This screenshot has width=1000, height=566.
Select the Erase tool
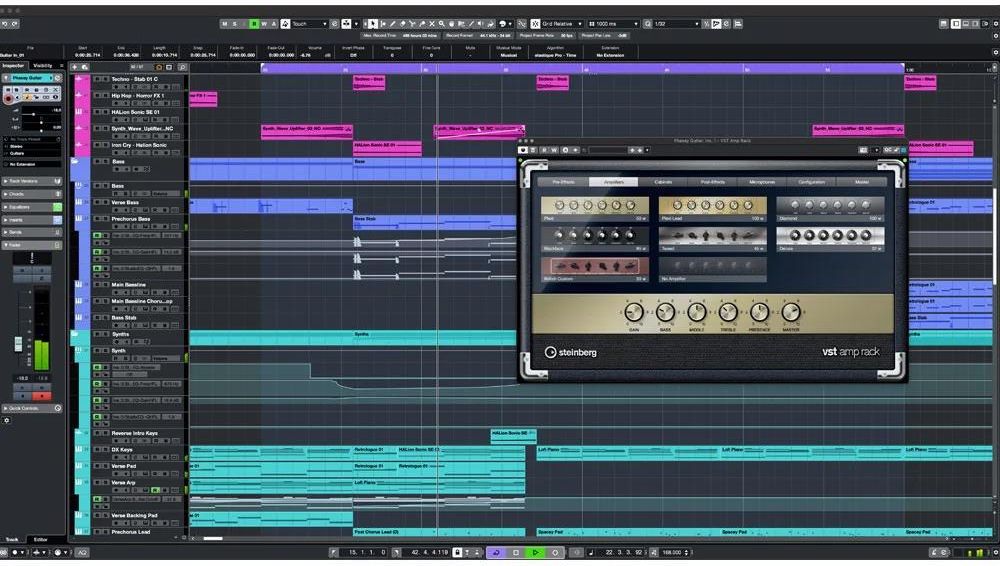[402, 24]
